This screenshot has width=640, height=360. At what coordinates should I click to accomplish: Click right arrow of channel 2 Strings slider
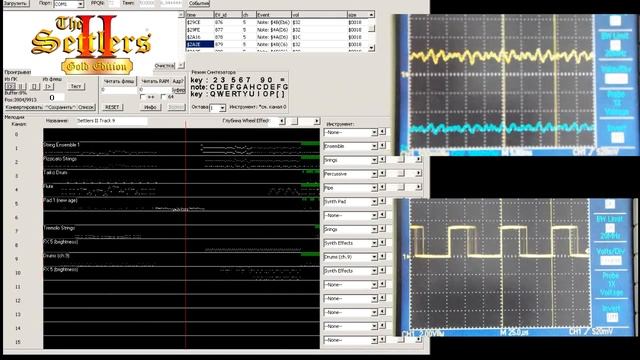[x=418, y=160]
